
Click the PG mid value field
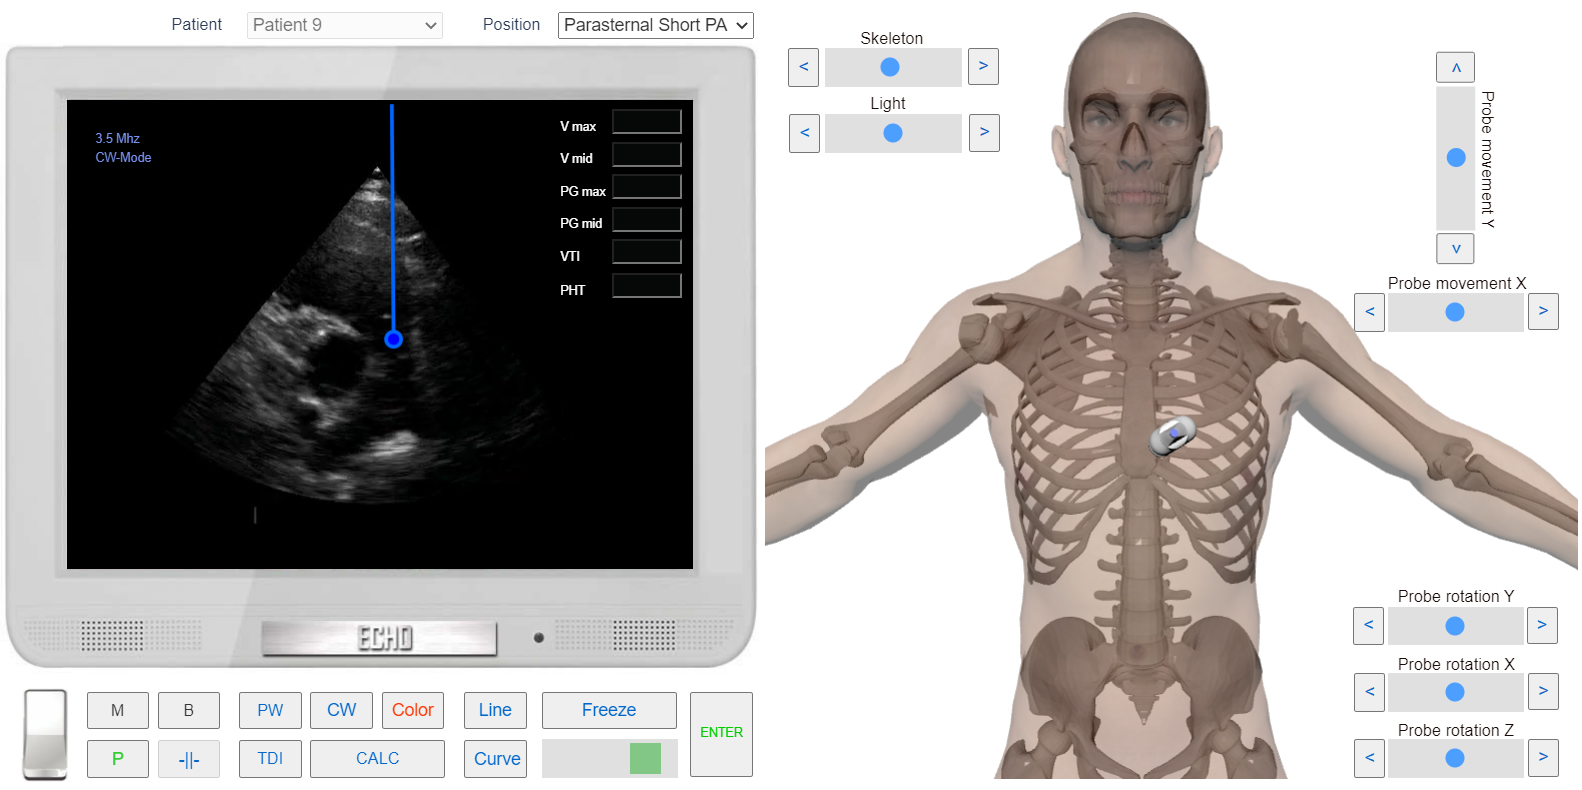click(x=647, y=220)
